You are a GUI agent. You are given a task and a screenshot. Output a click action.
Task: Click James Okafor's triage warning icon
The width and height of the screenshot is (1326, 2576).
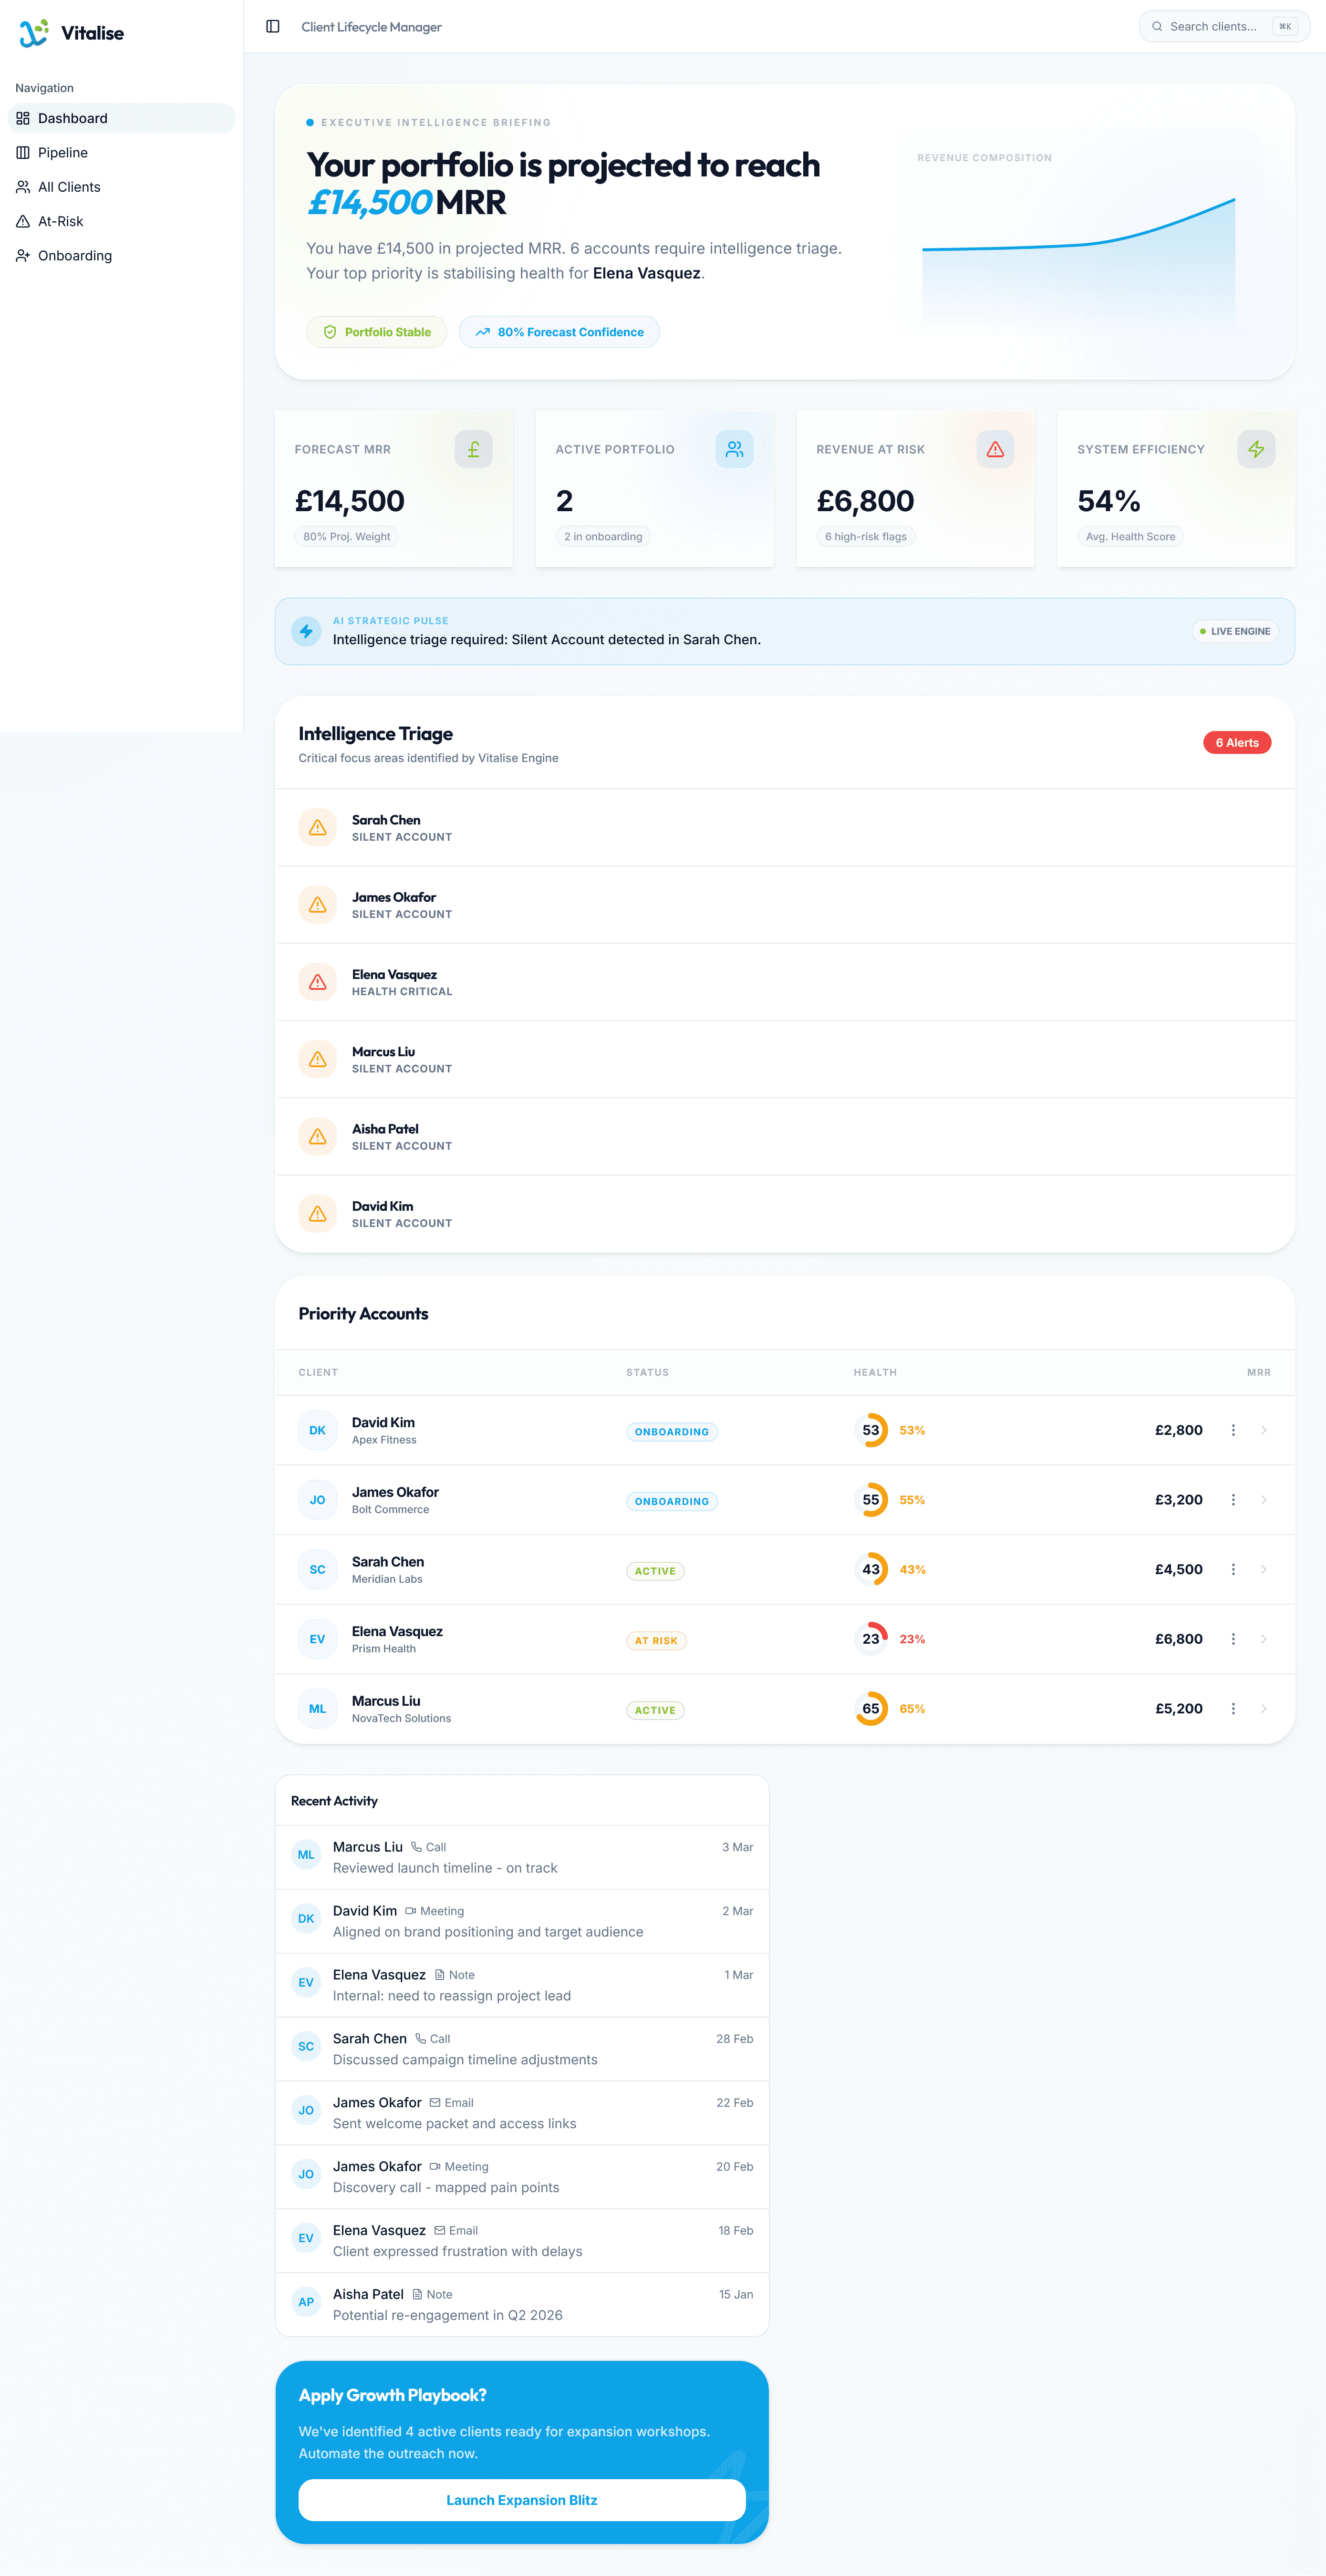point(317,904)
